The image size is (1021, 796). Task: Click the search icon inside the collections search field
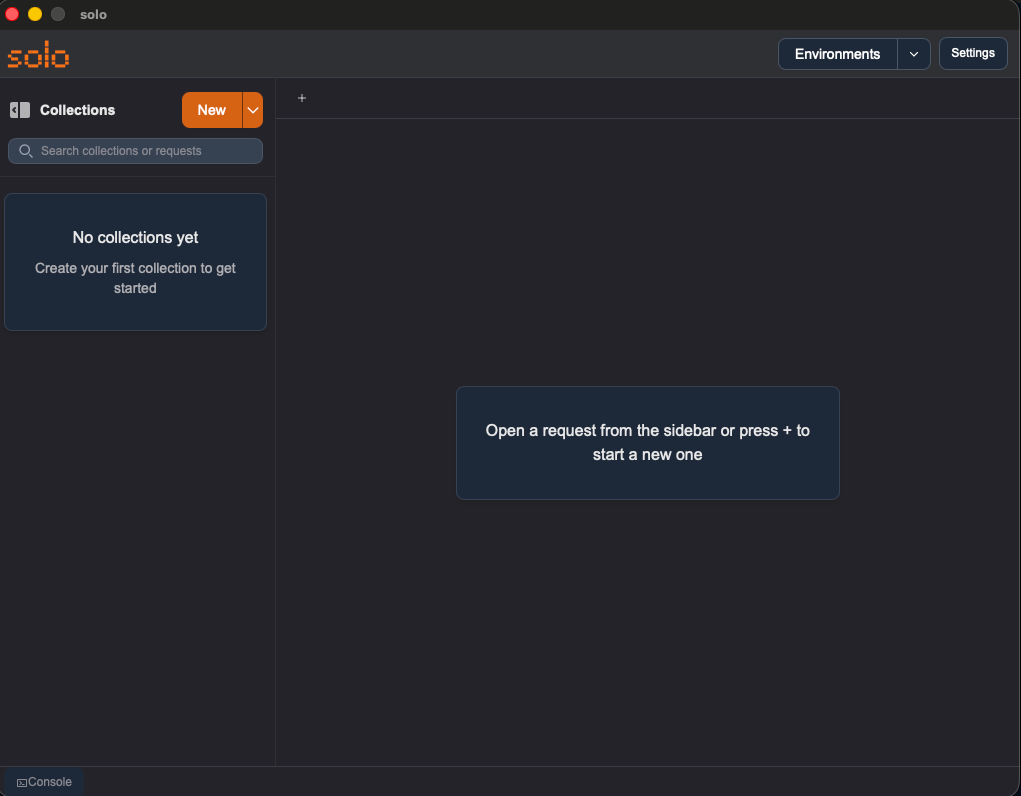click(x=26, y=151)
